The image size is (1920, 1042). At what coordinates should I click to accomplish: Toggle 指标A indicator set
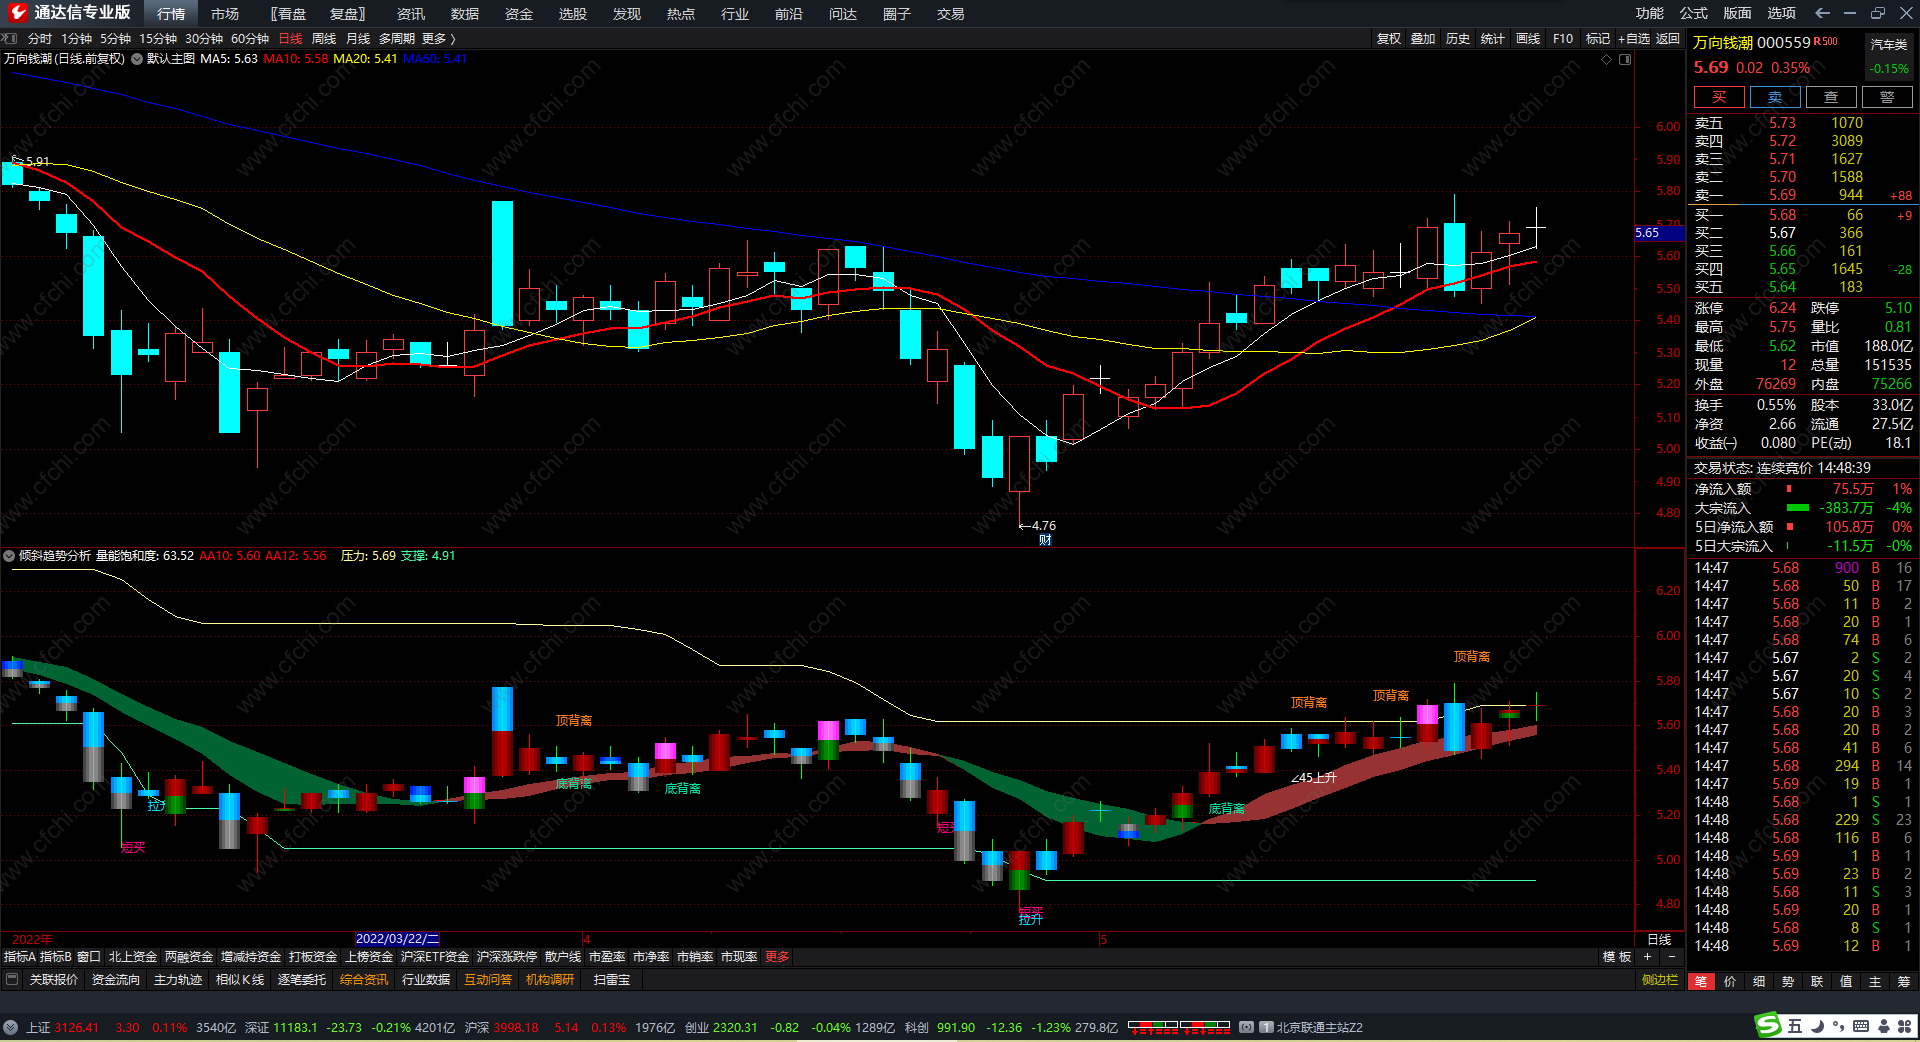(x=20, y=957)
